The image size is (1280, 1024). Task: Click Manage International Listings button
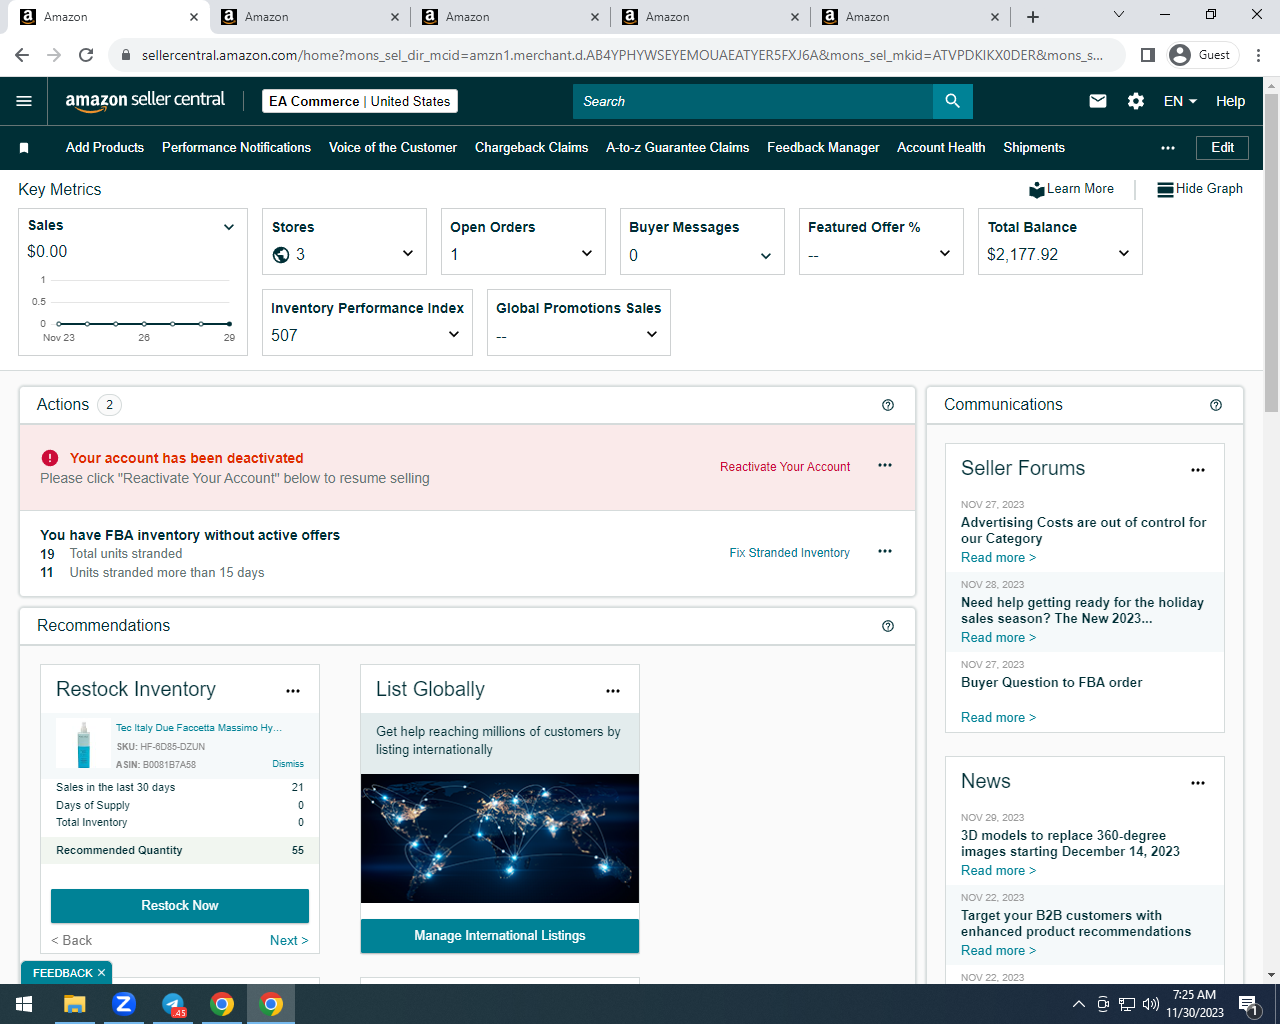tap(500, 936)
